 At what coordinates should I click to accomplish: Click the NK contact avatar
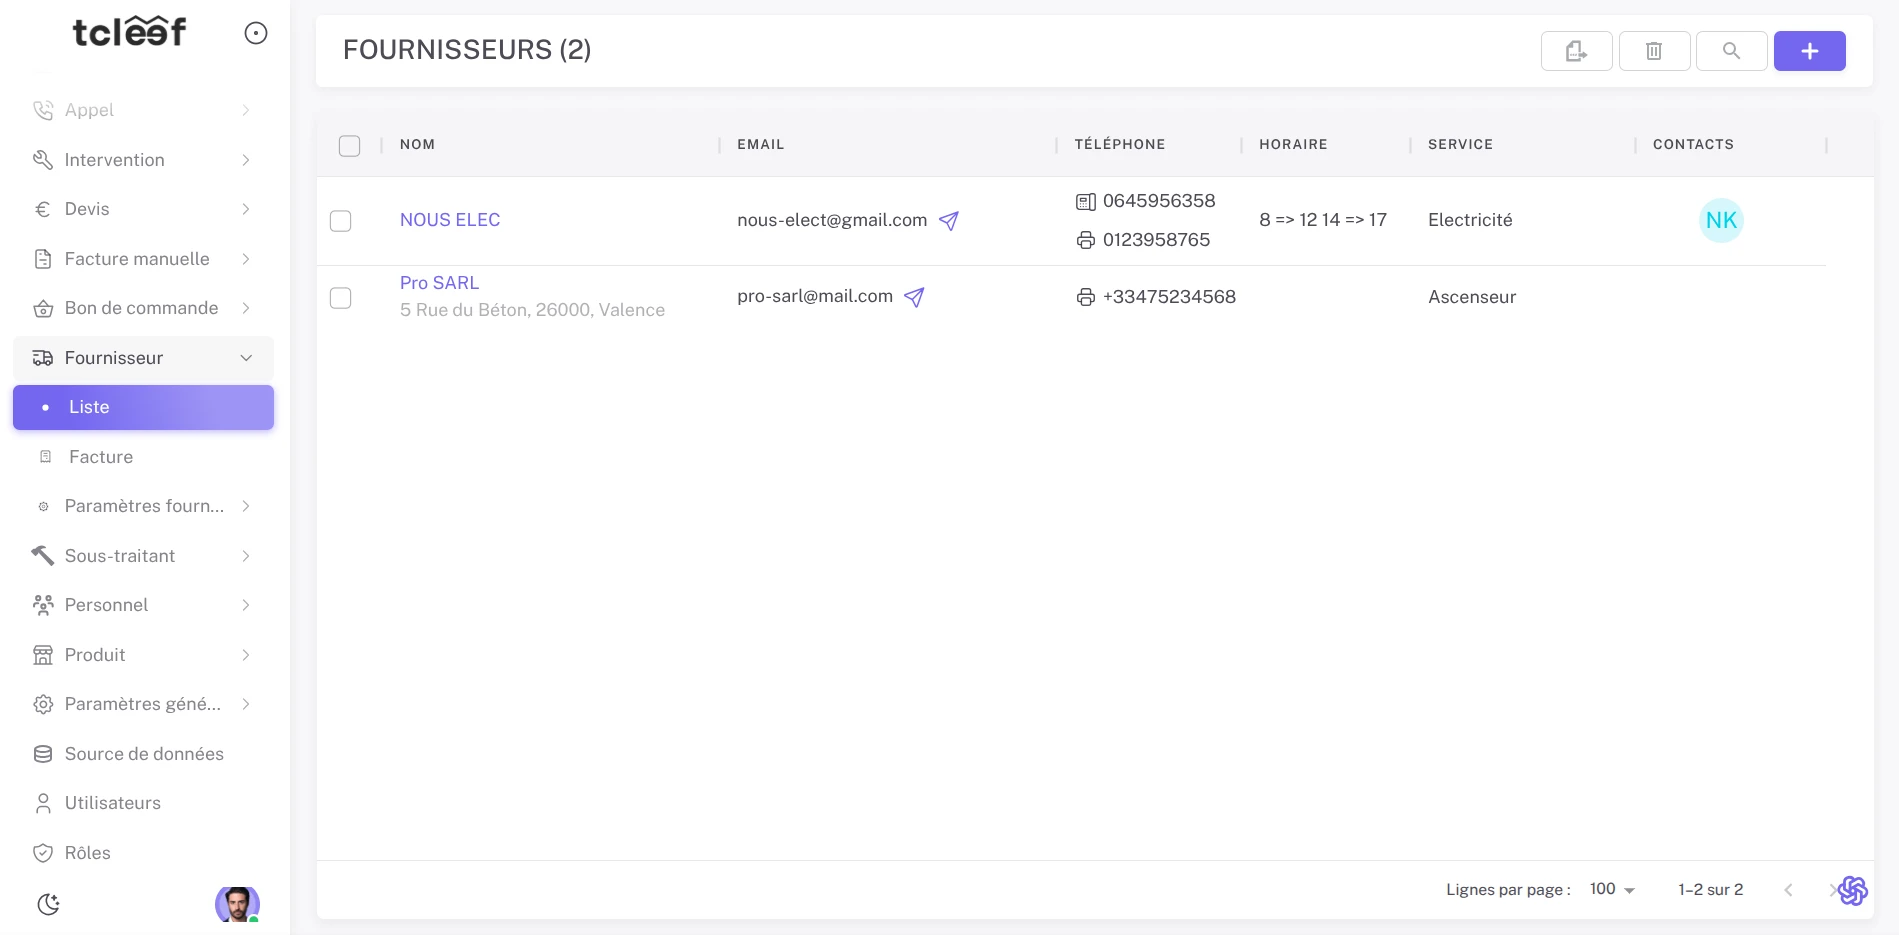(x=1721, y=220)
